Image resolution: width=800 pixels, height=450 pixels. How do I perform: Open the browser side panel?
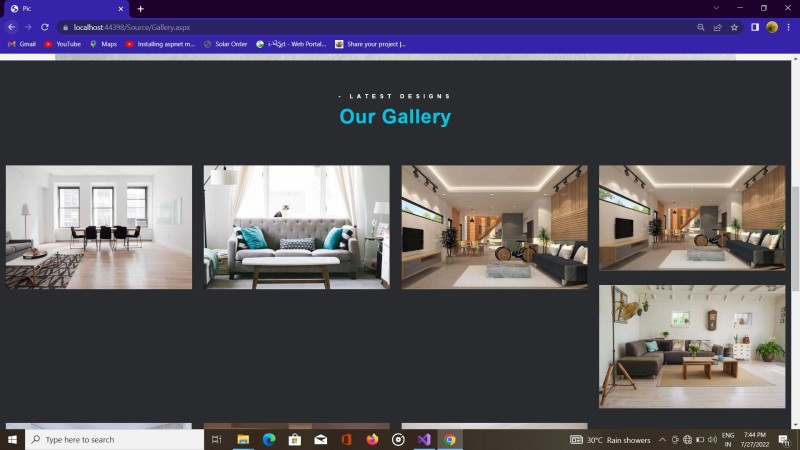[755, 28]
